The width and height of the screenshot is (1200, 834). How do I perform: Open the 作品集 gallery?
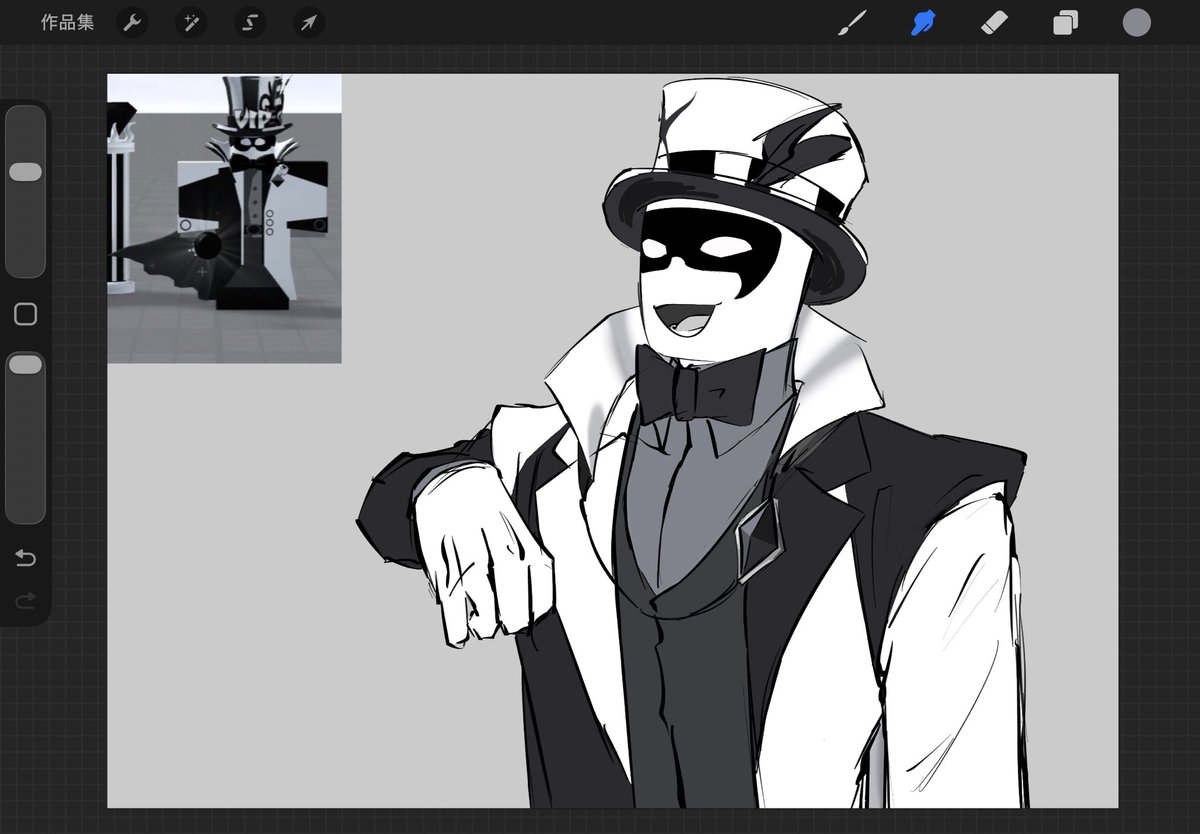pyautogui.click(x=67, y=22)
